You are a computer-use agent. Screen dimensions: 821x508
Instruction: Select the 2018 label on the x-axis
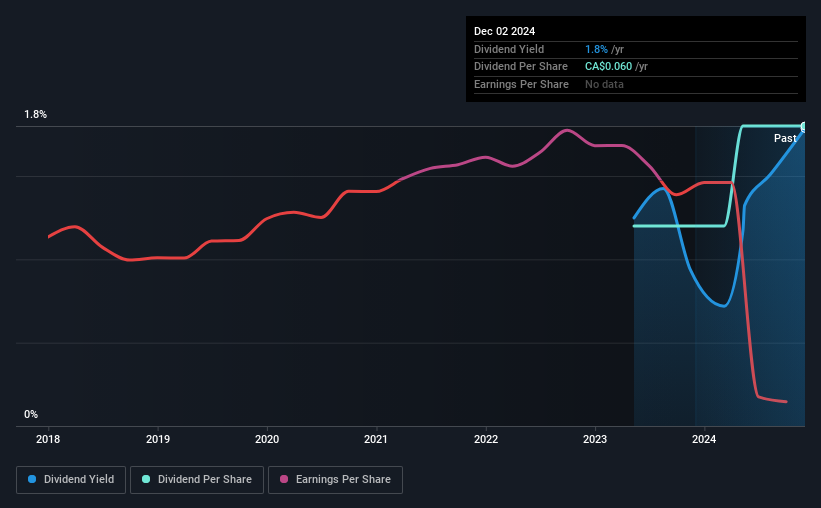[x=48, y=439]
